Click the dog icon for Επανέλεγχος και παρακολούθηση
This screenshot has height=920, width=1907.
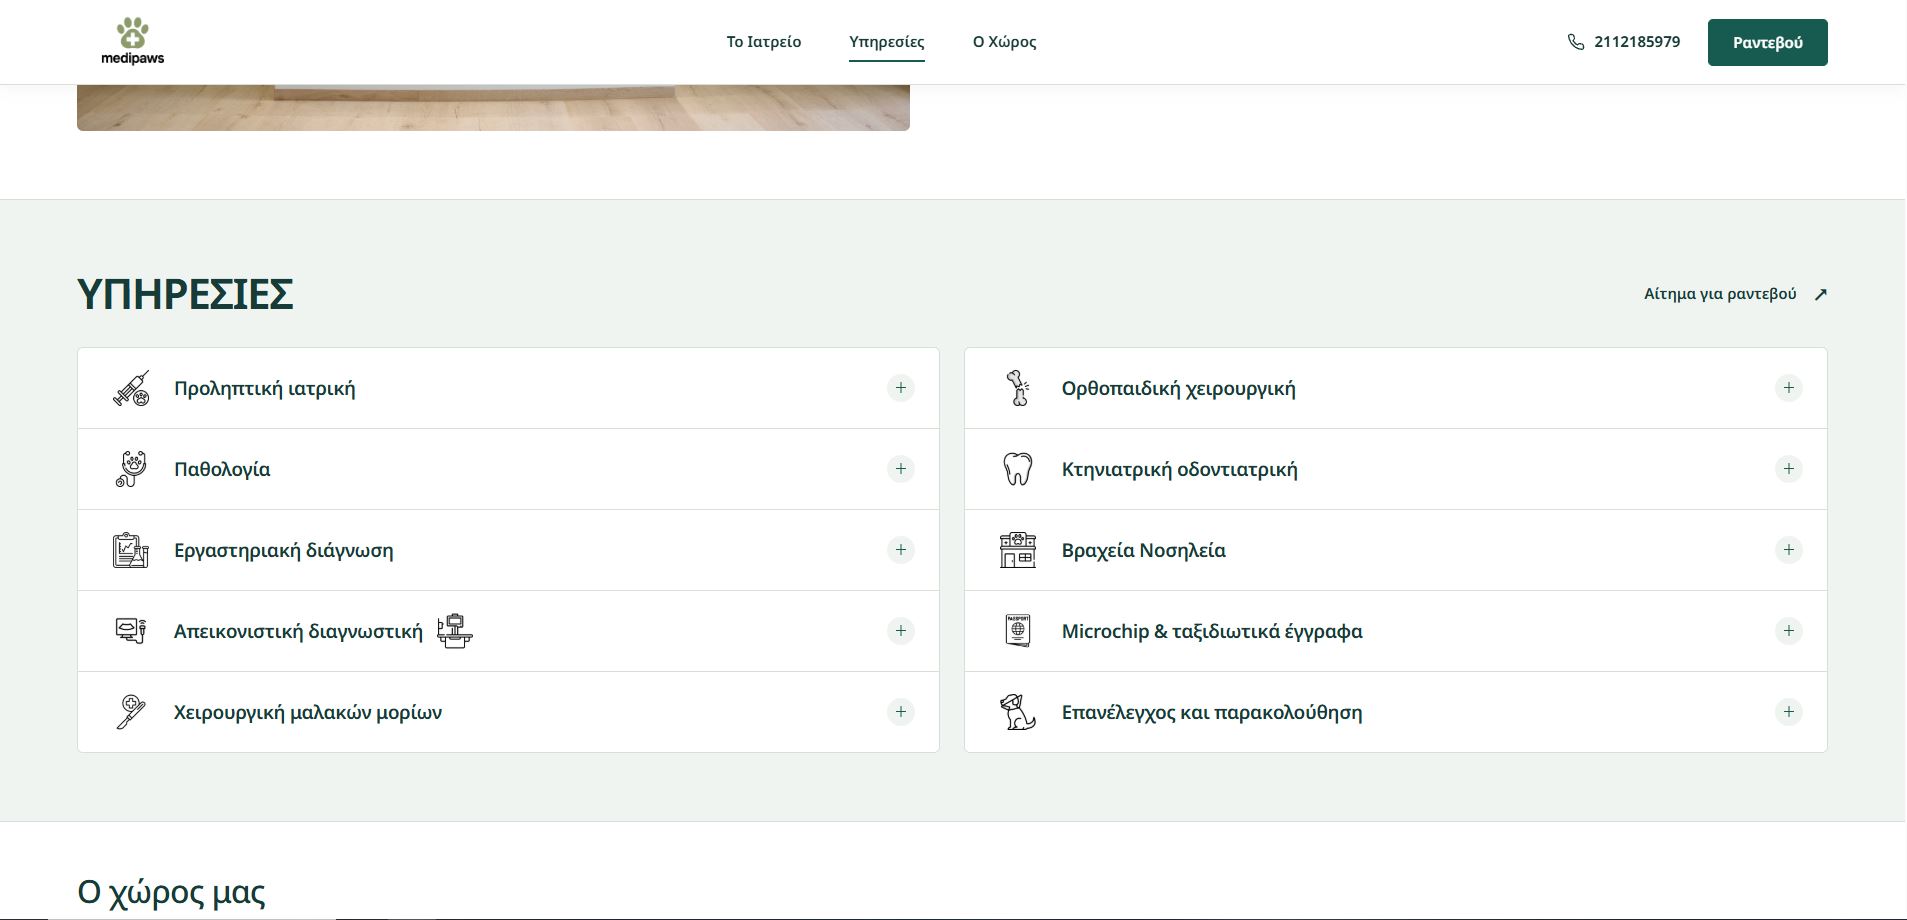(x=1018, y=712)
